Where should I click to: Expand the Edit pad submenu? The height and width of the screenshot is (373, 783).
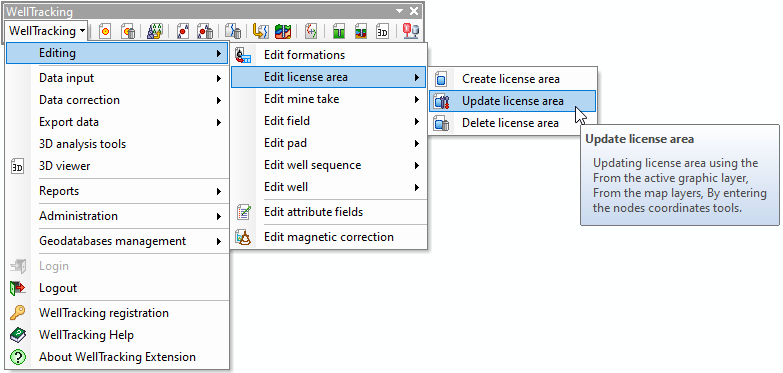pyautogui.click(x=416, y=143)
